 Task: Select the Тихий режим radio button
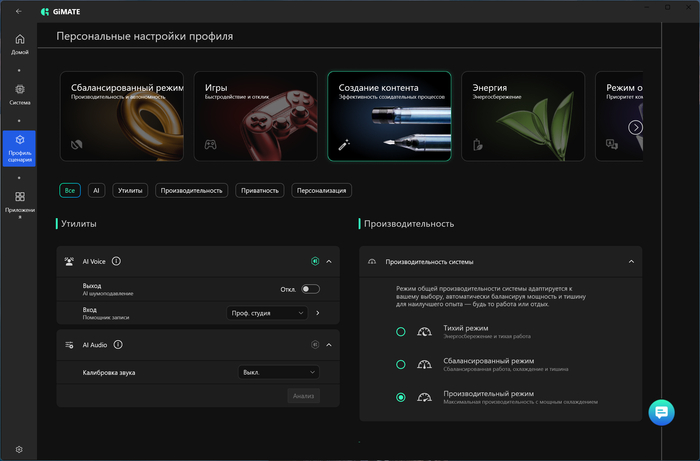[x=401, y=332]
